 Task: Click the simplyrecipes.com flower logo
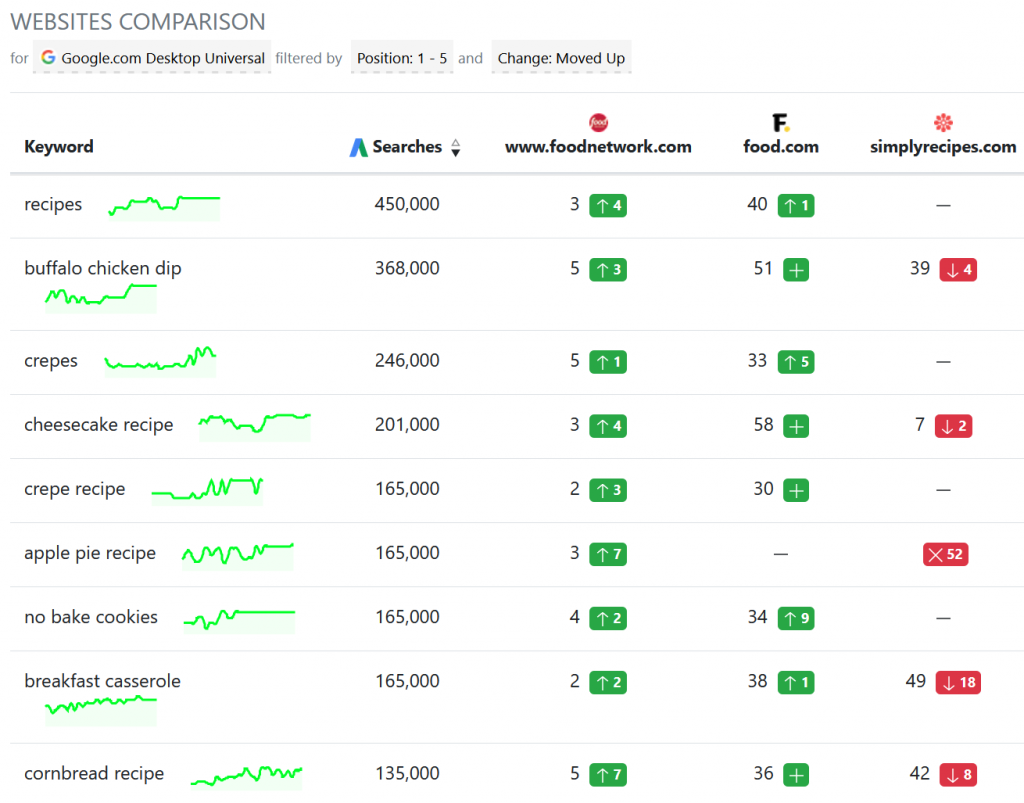pos(943,122)
